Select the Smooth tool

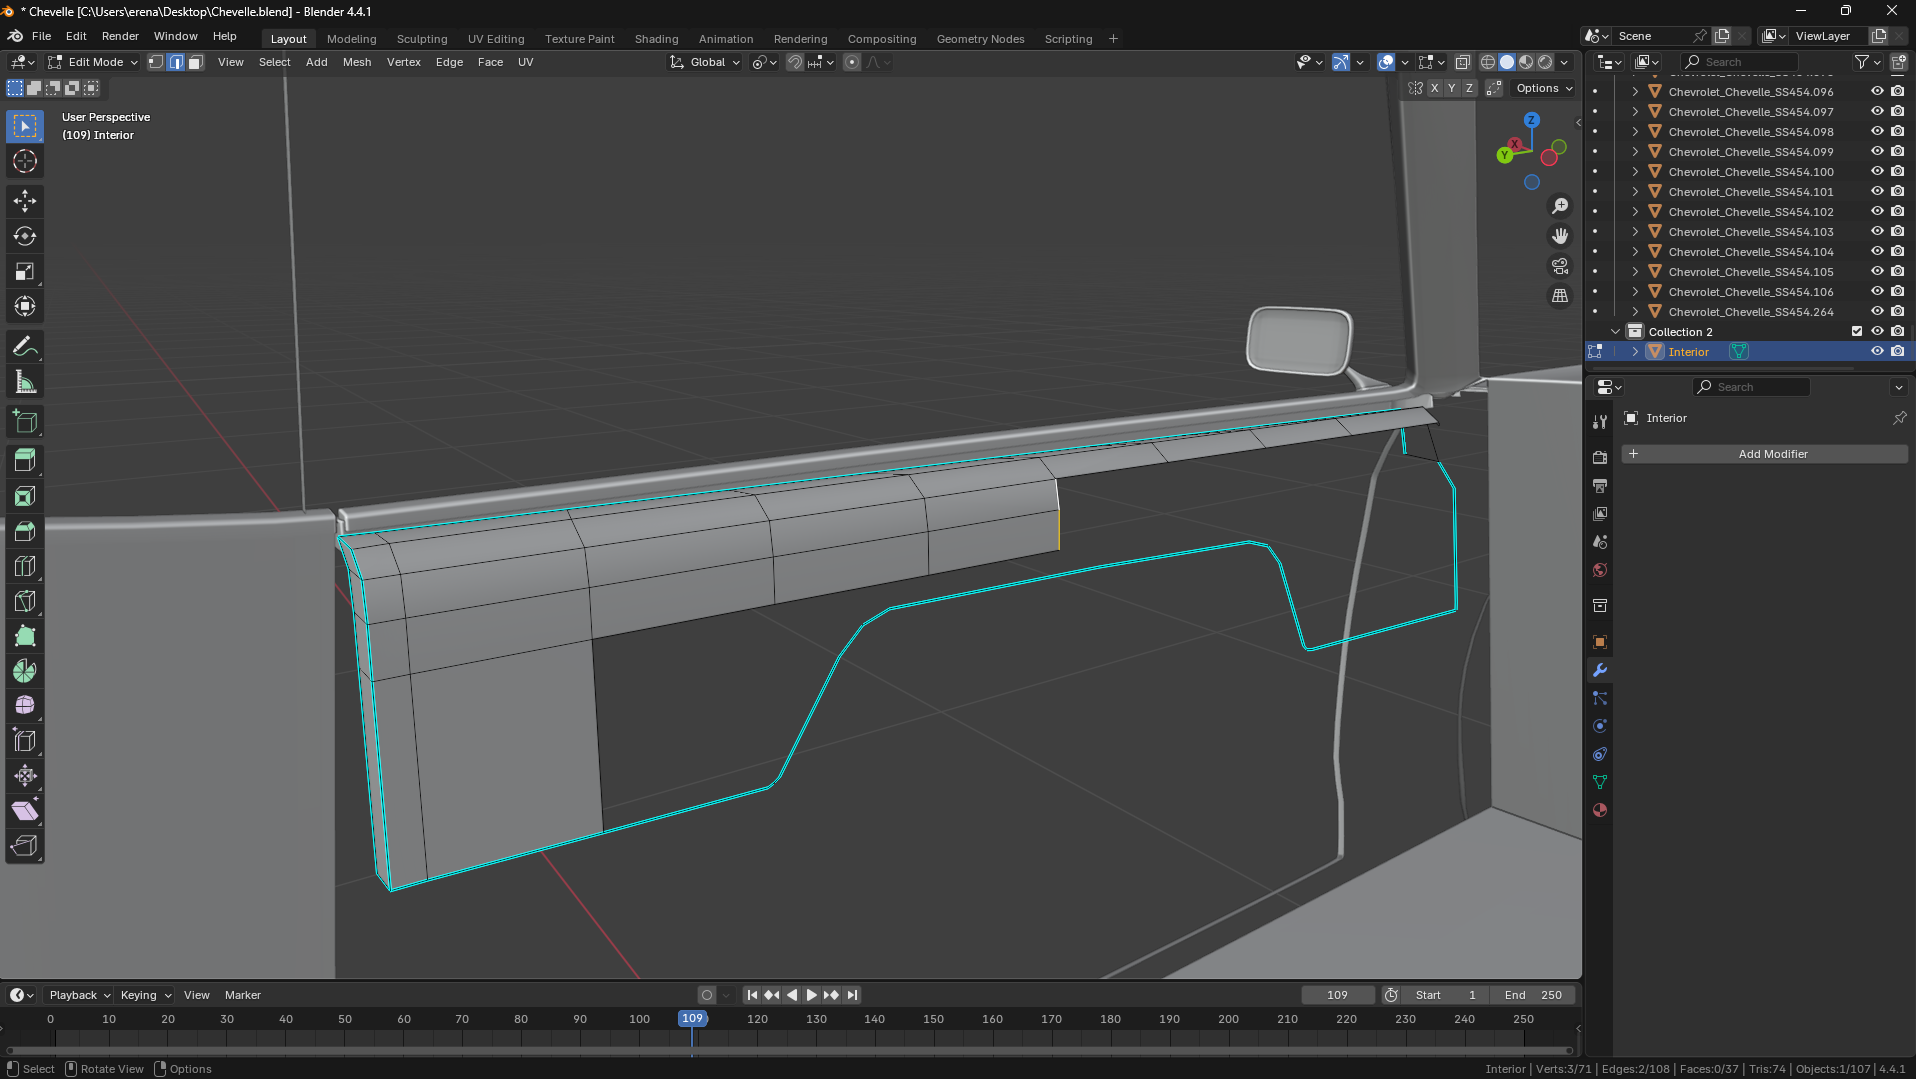[25, 706]
